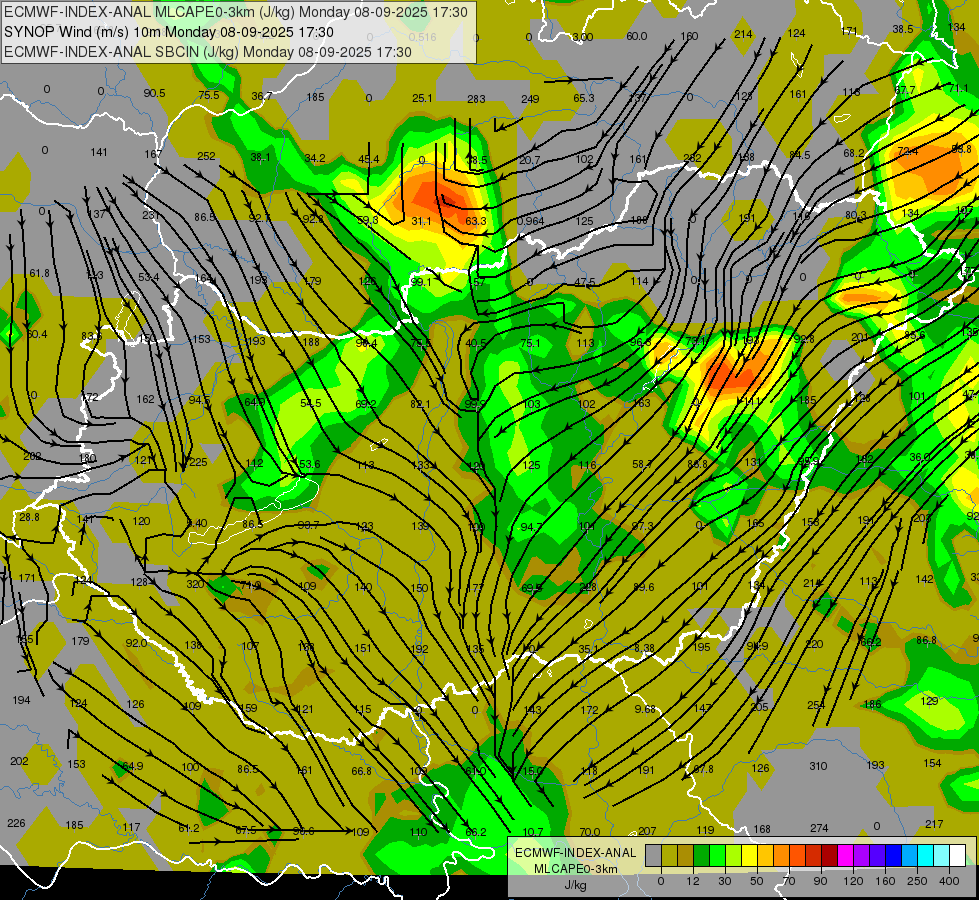Screen dimensions: 979x900
Task: Click the map value 249
Action: pyautogui.click(x=530, y=99)
